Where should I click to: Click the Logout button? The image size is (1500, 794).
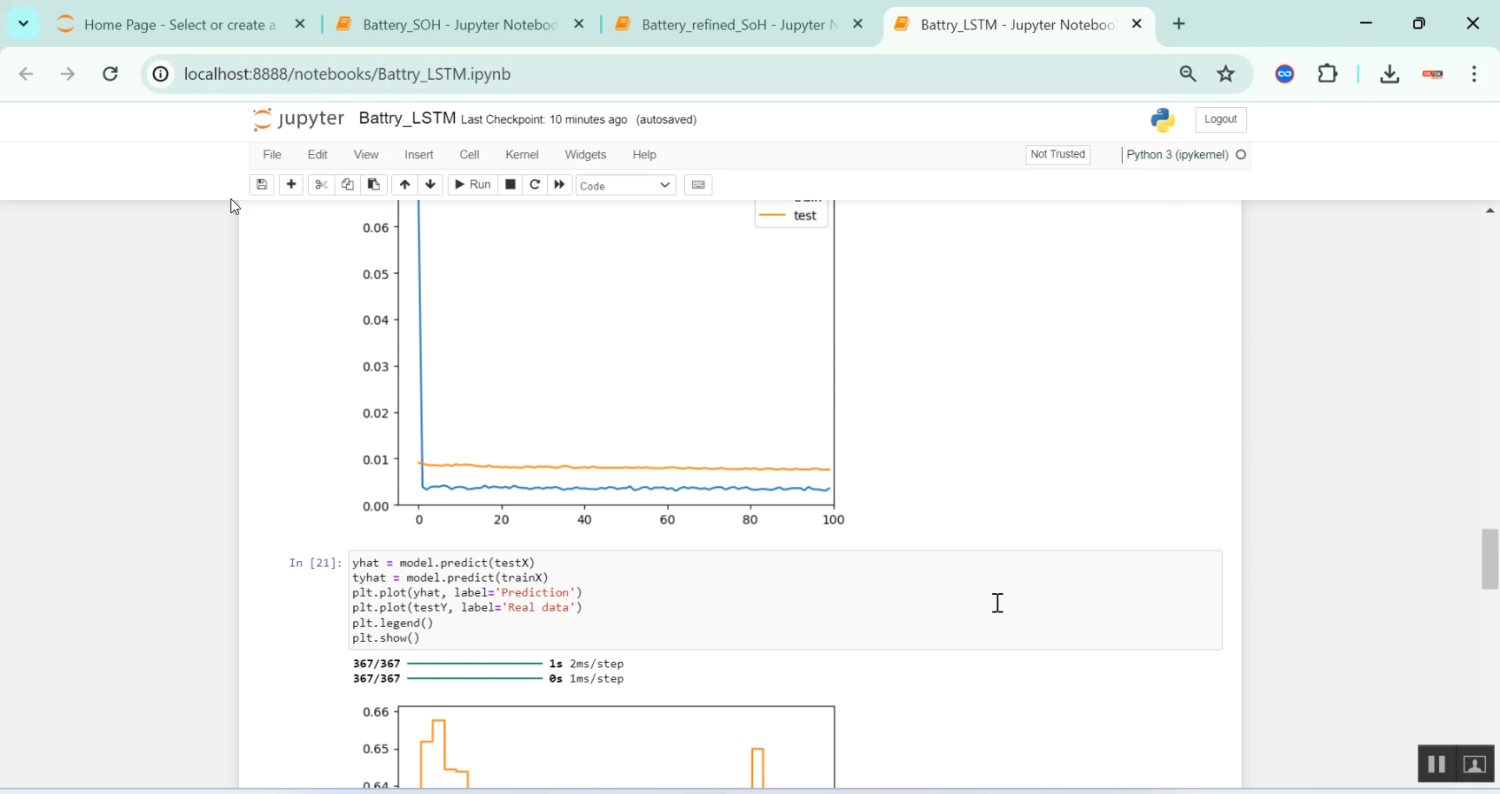1220,120
